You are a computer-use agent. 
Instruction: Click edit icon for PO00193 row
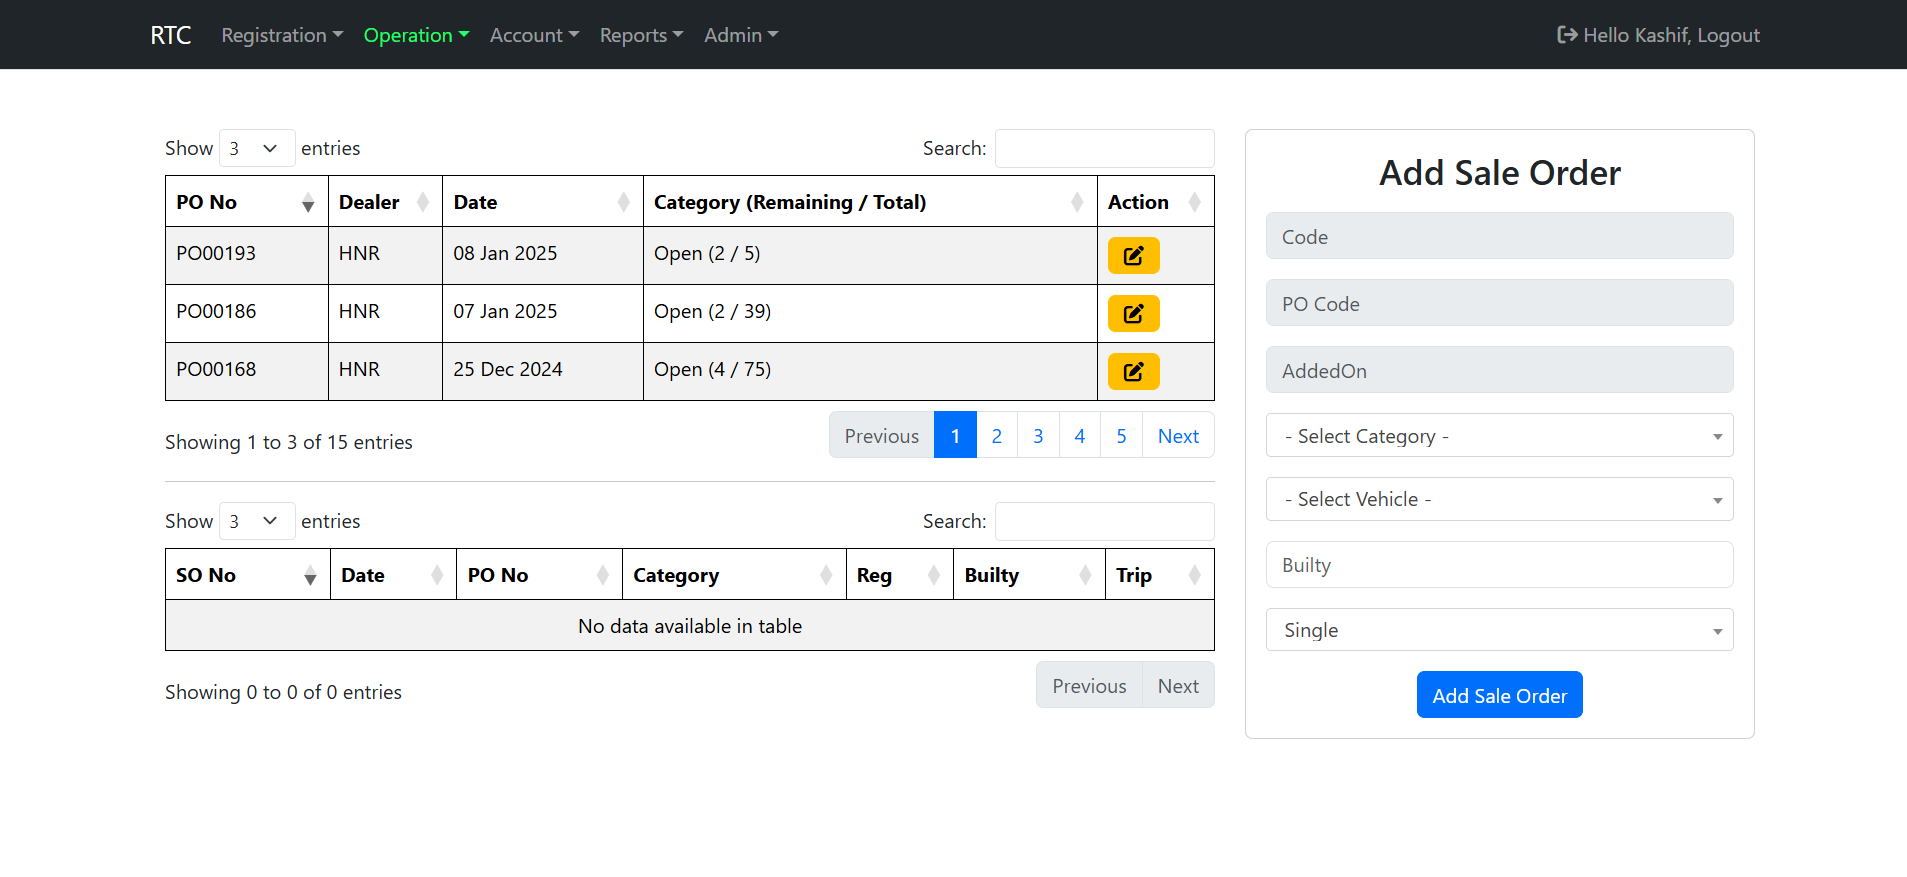(1133, 255)
